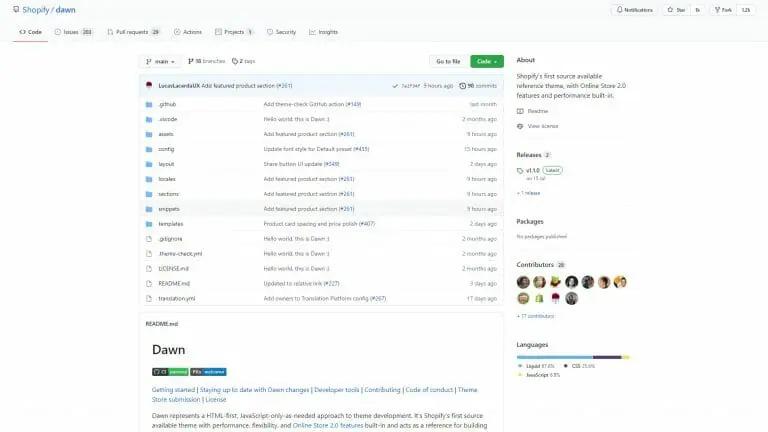Click the CI status badge in README
The image size is (768, 432).
[169, 371]
